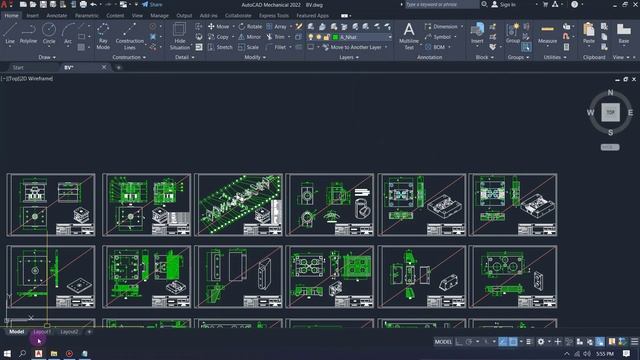
Task: Click the Group tool
Action: click(513, 33)
